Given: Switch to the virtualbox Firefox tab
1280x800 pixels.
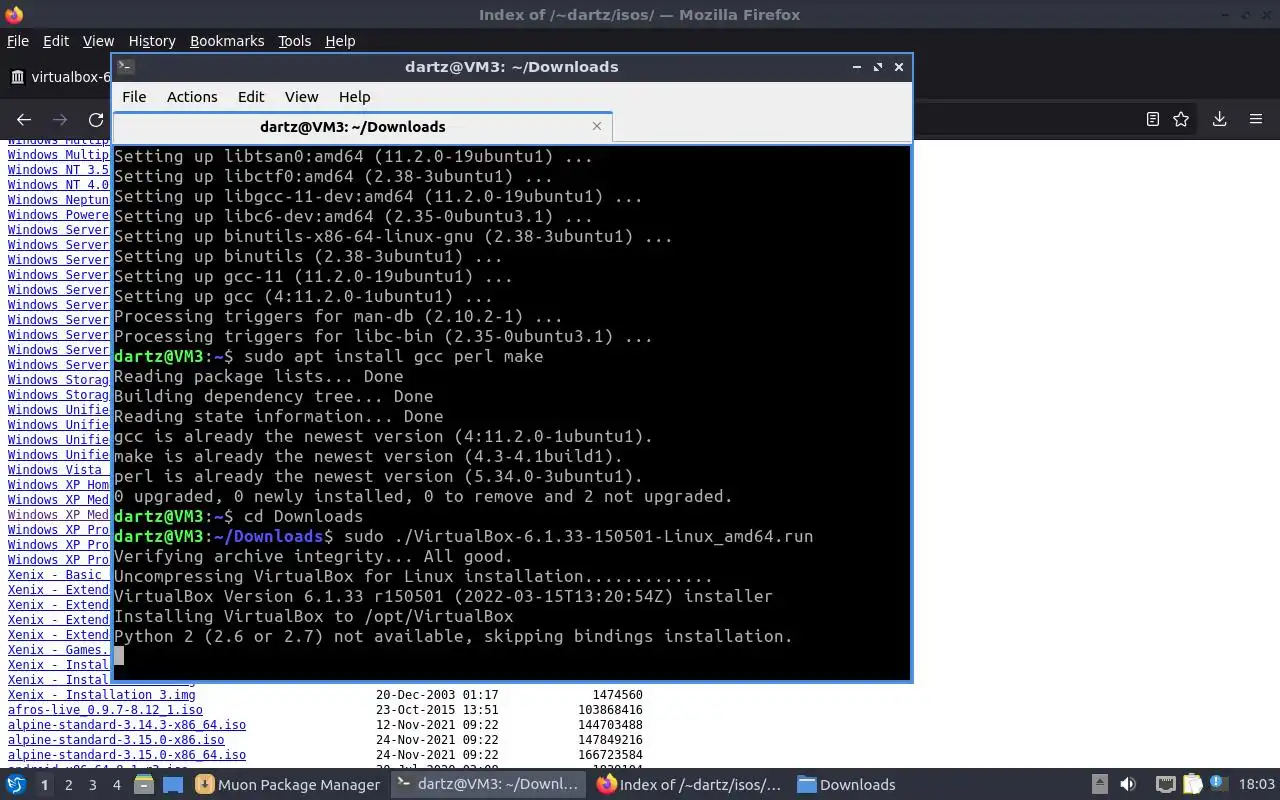Looking at the screenshot, I should 60,77.
